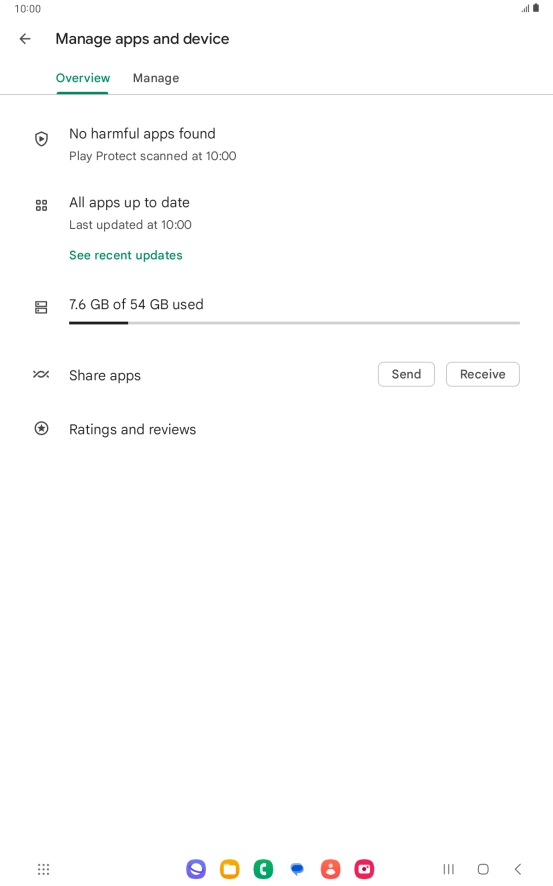Screen dimensions: 553x886
Task: Open the See recent updates link
Action: [125, 255]
